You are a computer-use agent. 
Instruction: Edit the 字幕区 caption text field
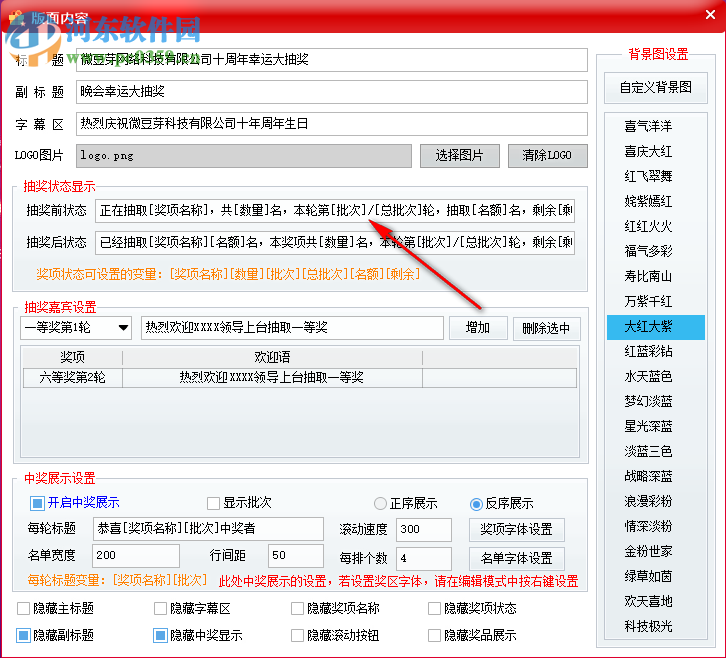click(x=332, y=124)
